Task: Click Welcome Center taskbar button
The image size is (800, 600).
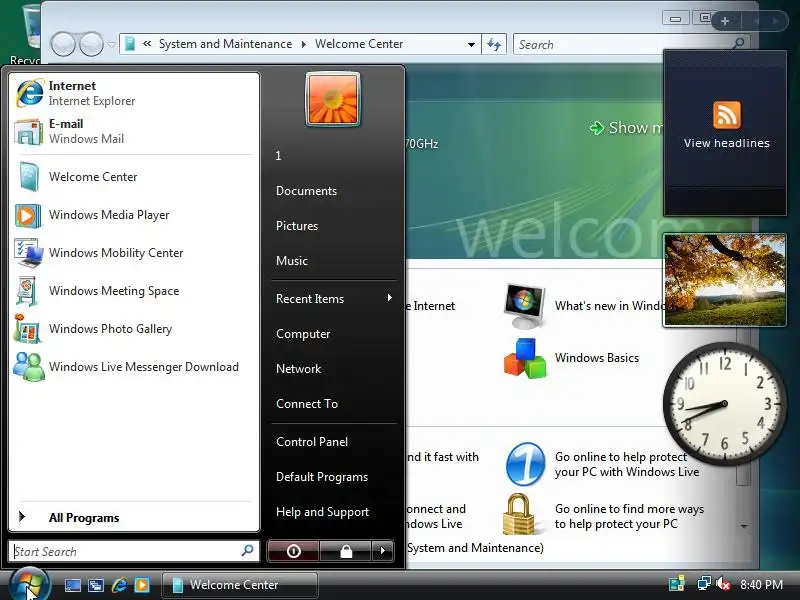Action: (x=240, y=585)
